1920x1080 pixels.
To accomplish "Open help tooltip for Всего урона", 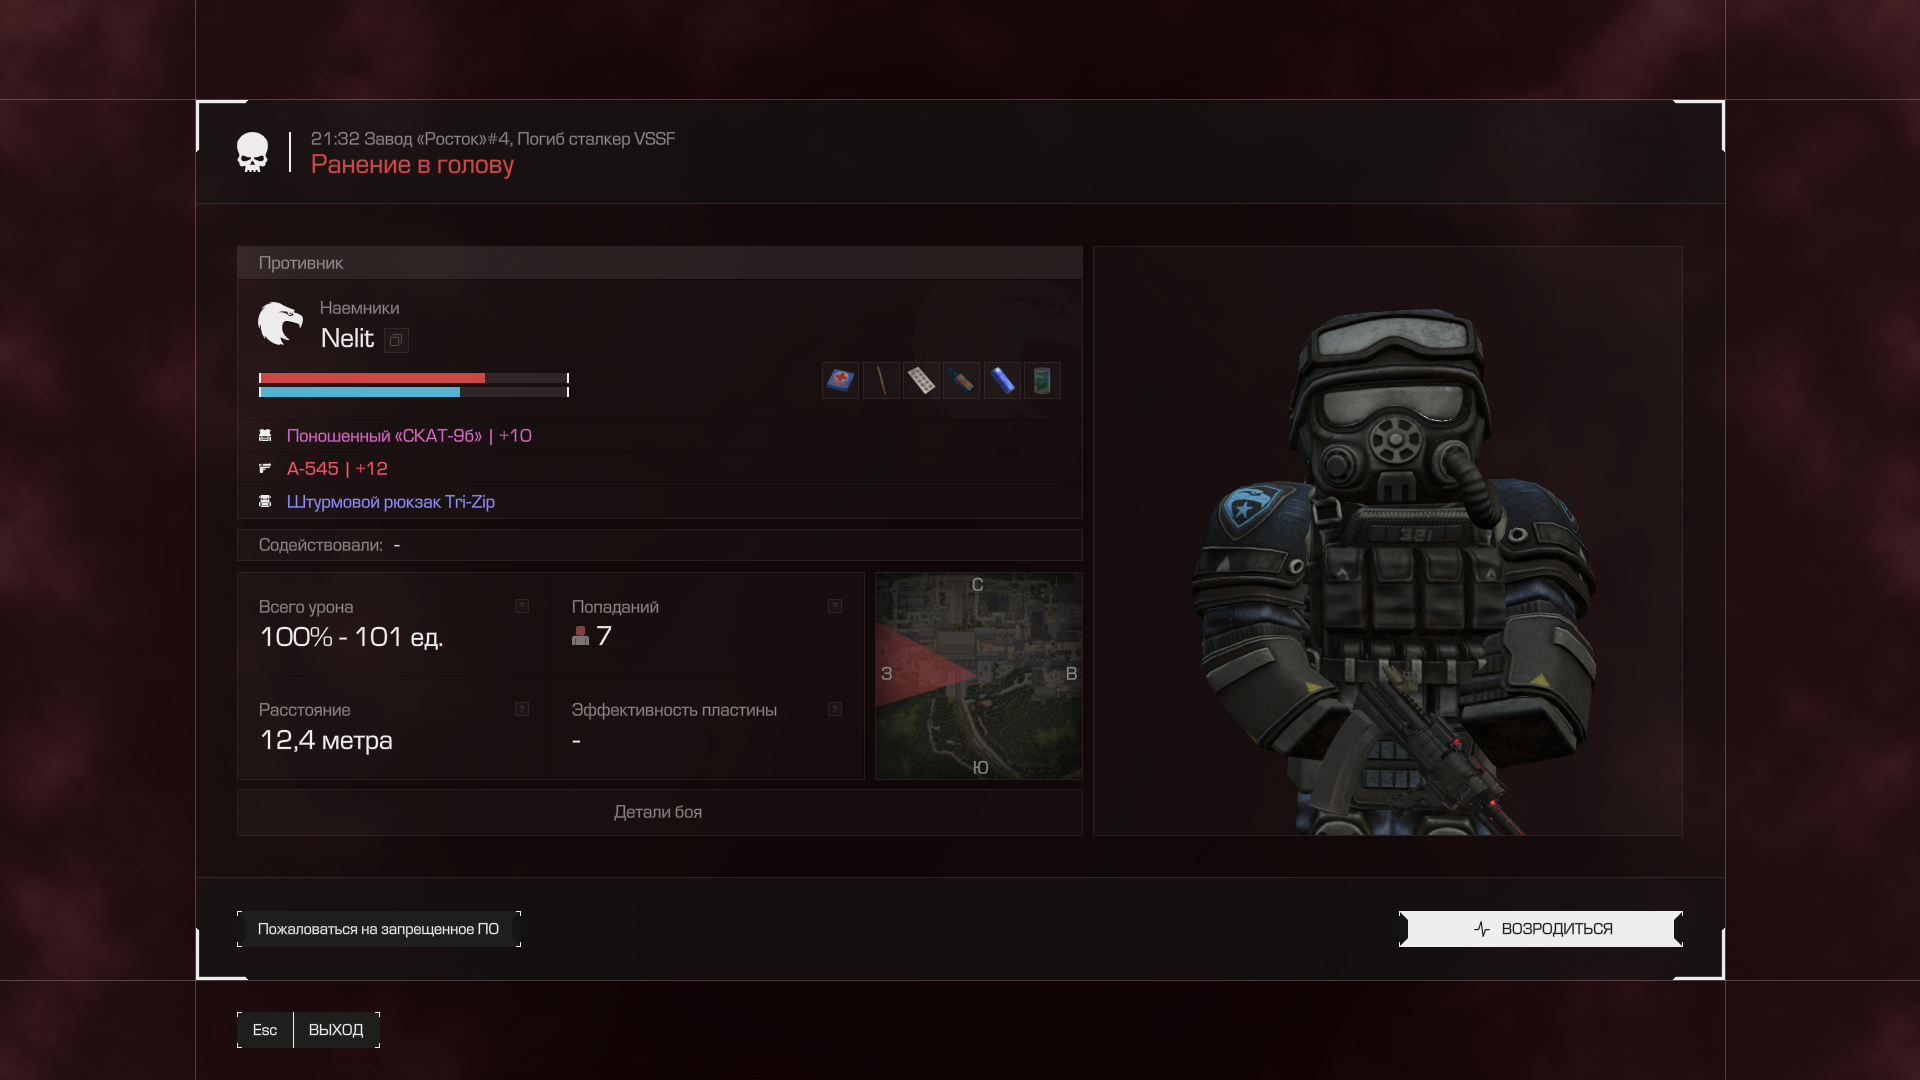I will (x=522, y=606).
